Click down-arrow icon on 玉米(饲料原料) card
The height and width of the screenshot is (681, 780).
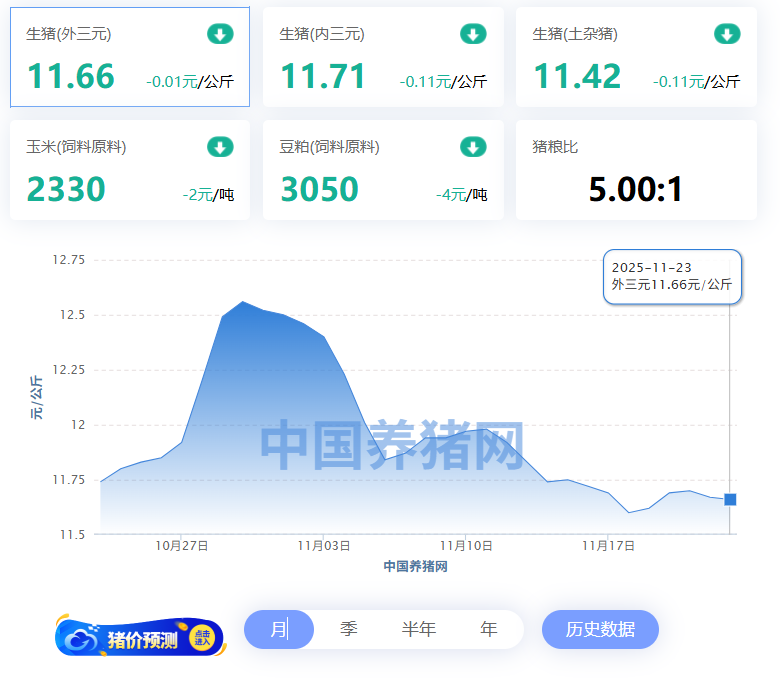coord(220,147)
